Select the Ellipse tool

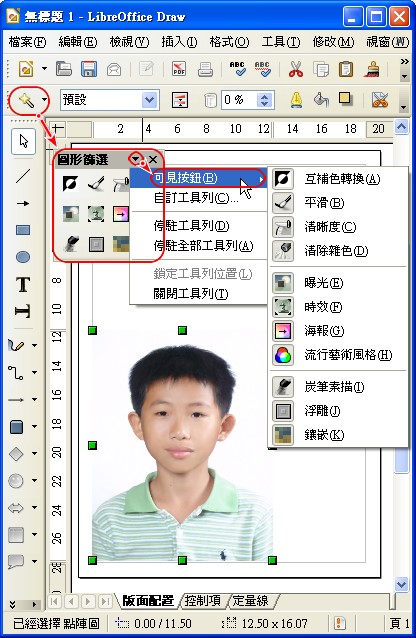click(x=23, y=257)
